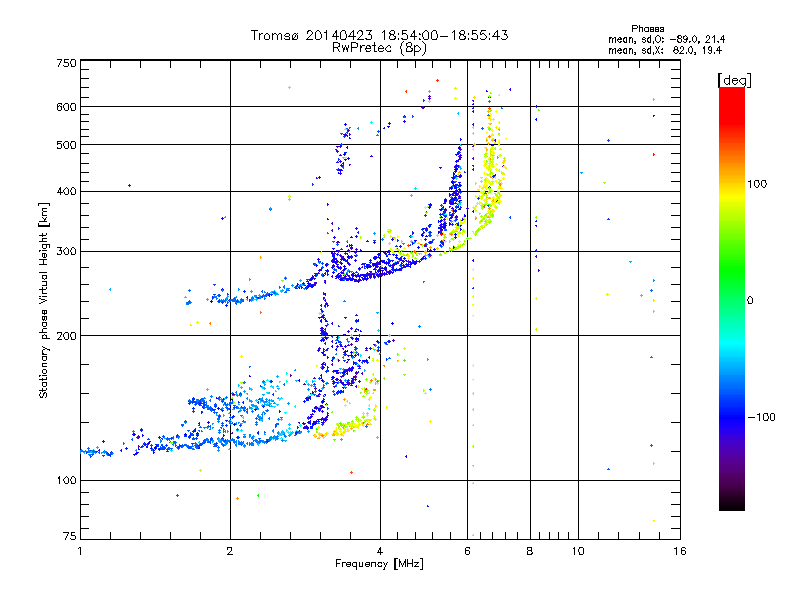
Task: Click the 300 tick label on the height axis
Action: 66,251
